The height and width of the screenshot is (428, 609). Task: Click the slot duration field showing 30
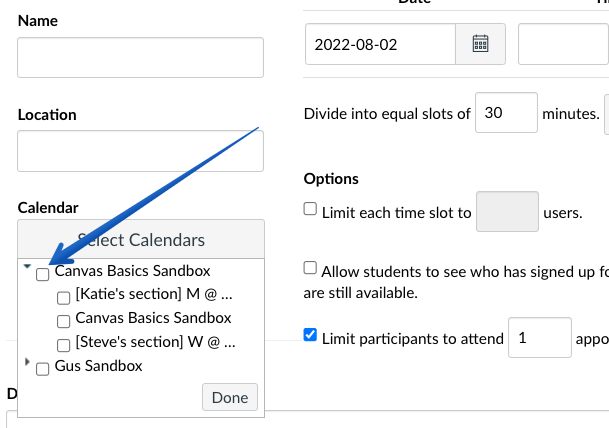coord(506,113)
